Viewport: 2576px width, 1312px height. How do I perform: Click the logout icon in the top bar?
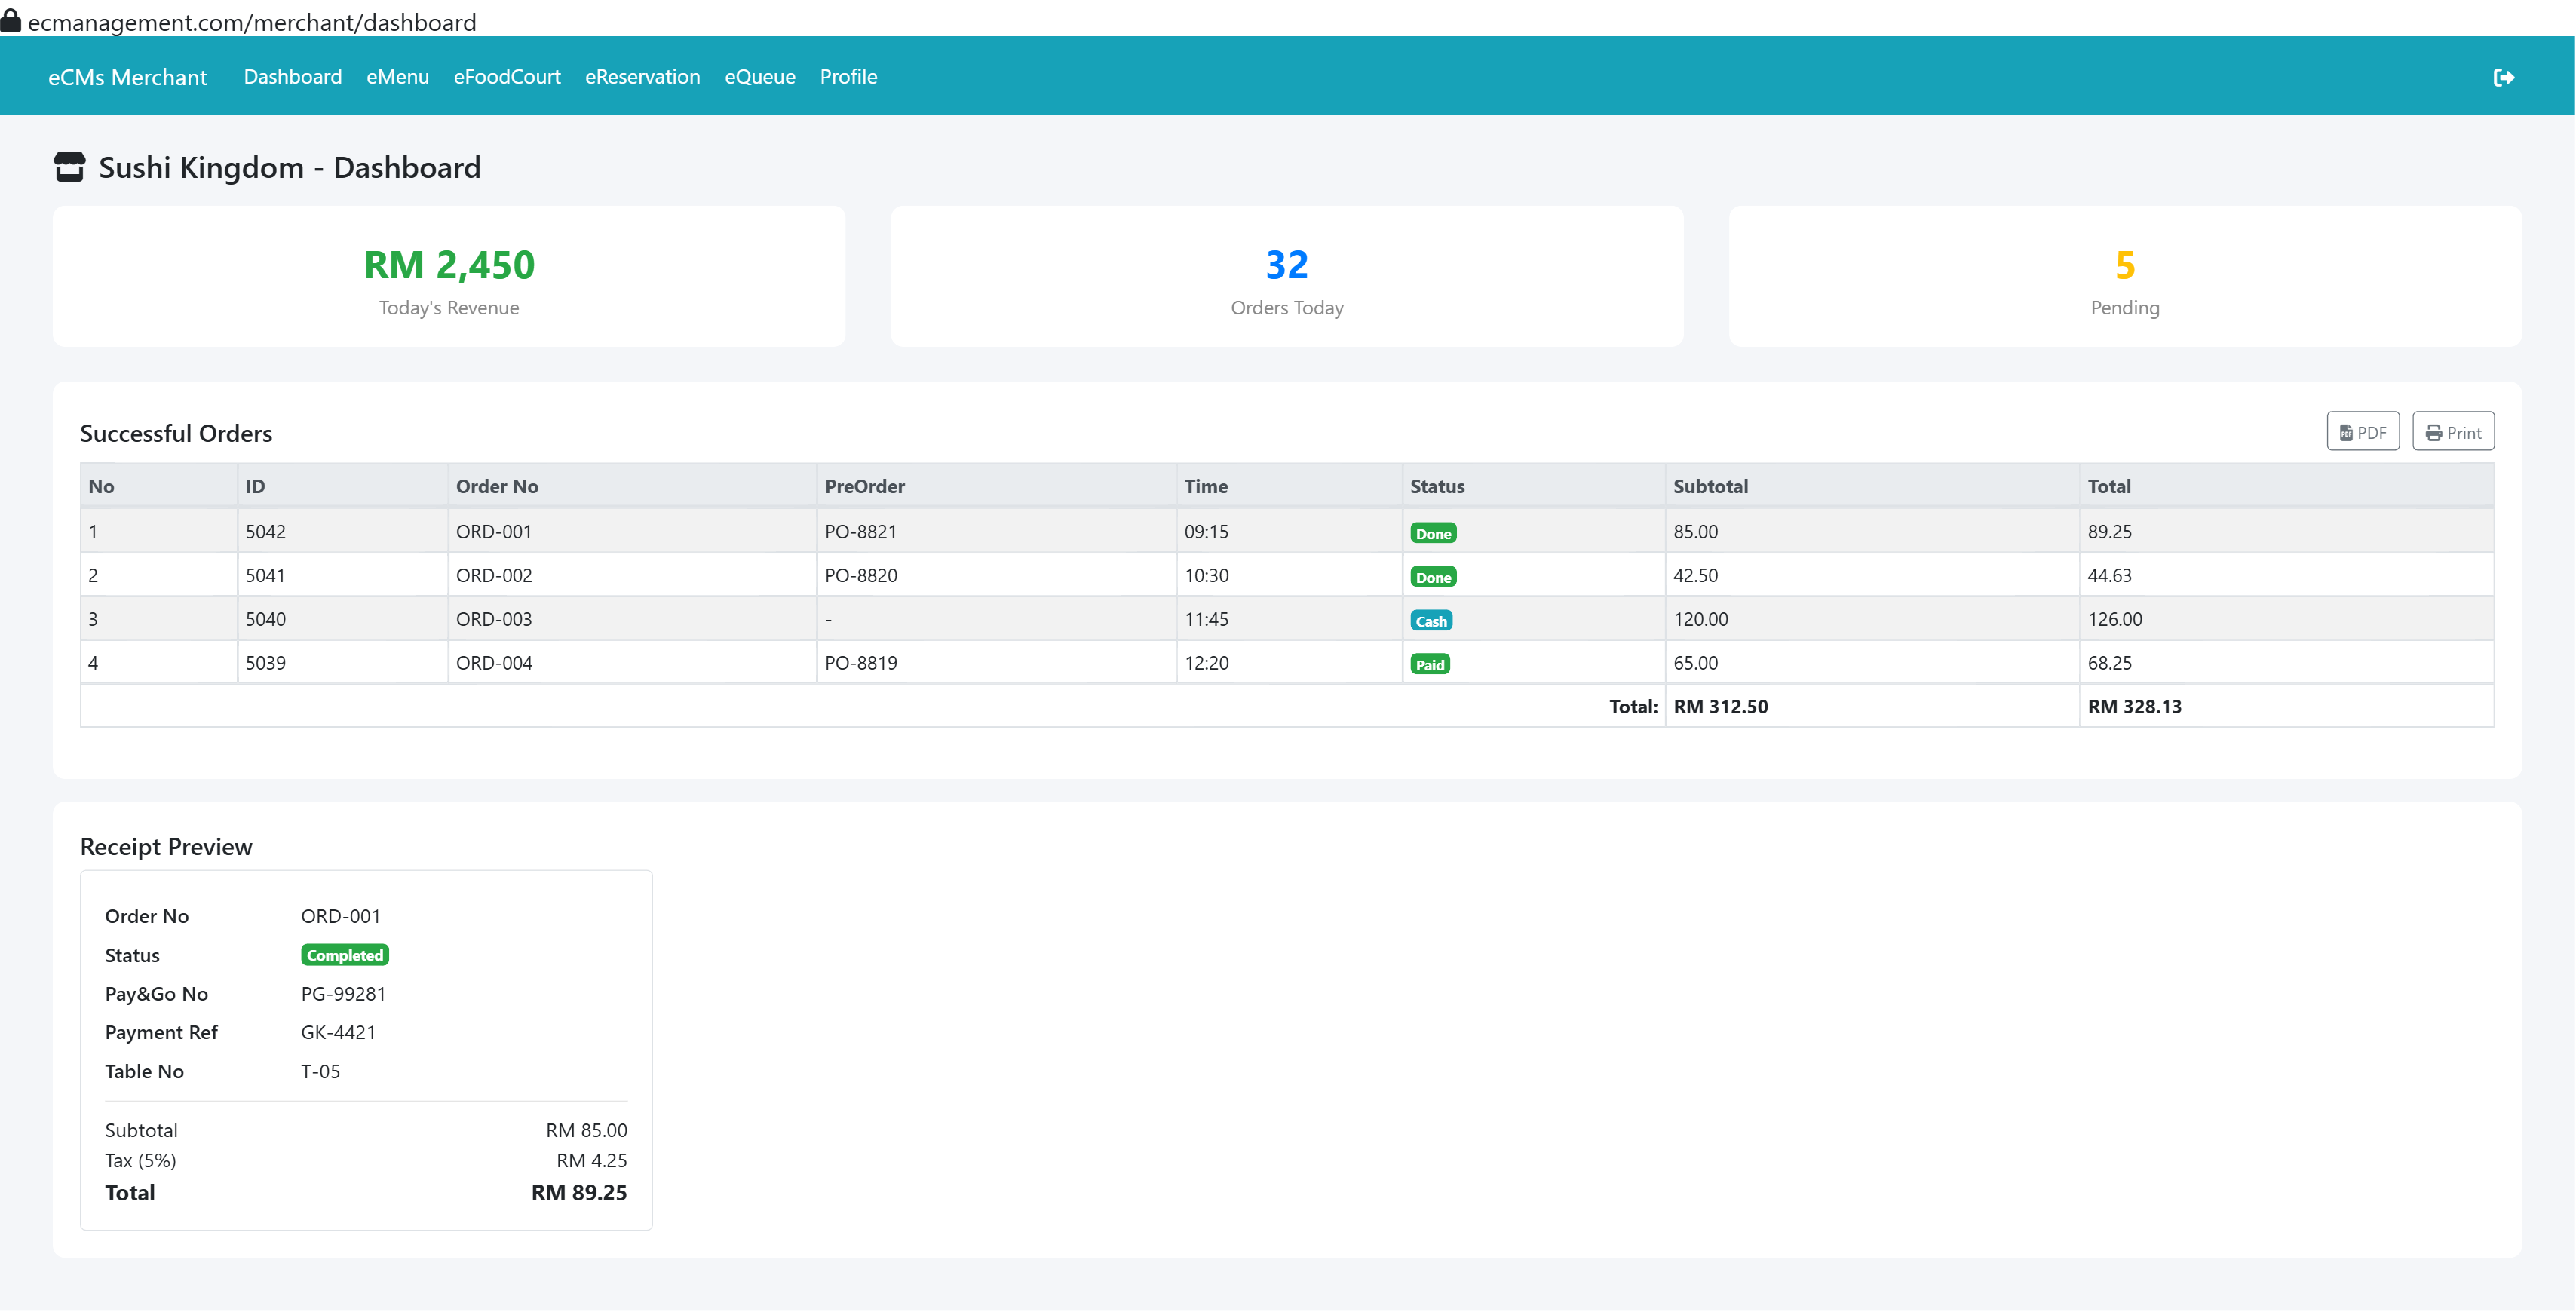[x=2505, y=76]
